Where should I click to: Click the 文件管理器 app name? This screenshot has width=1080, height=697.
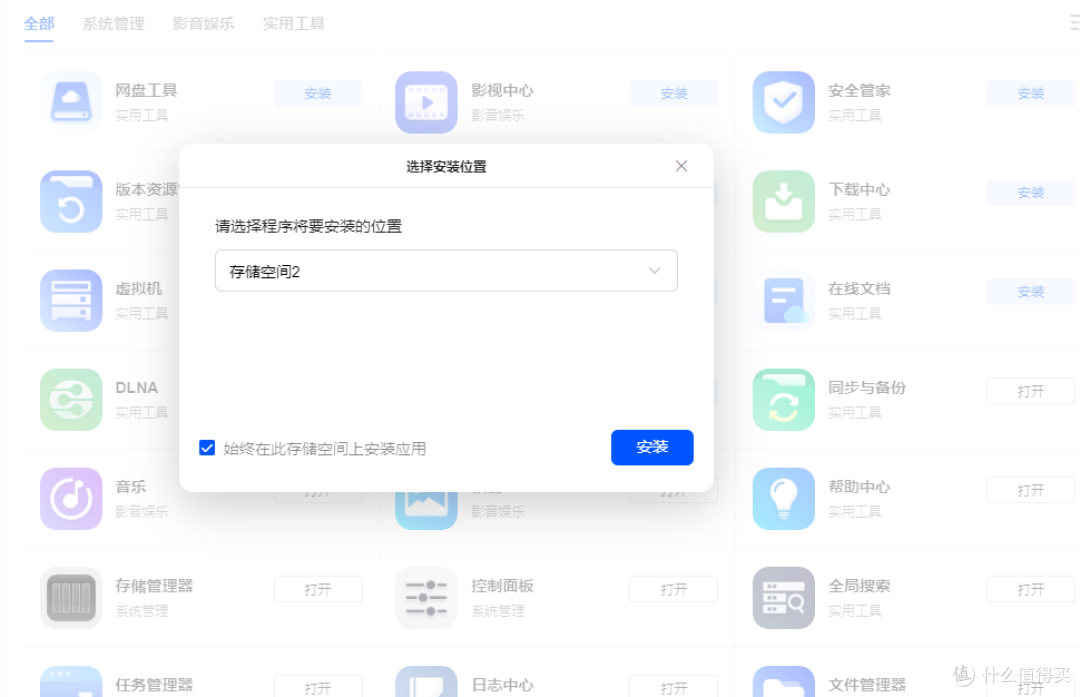pyautogui.click(x=866, y=685)
